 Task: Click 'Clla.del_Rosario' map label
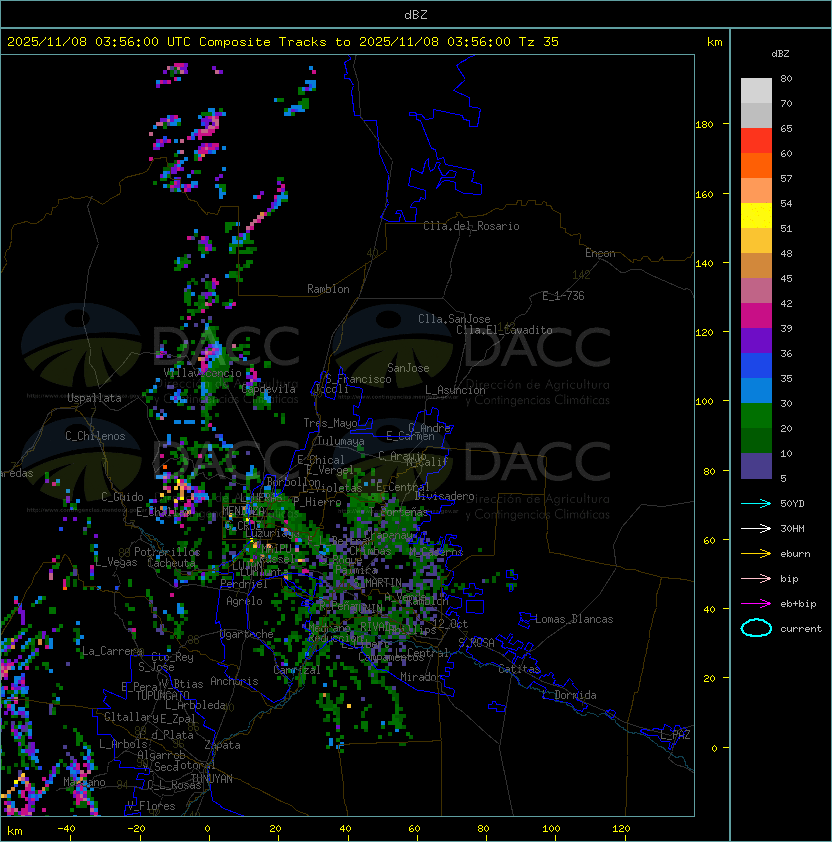coord(471,226)
